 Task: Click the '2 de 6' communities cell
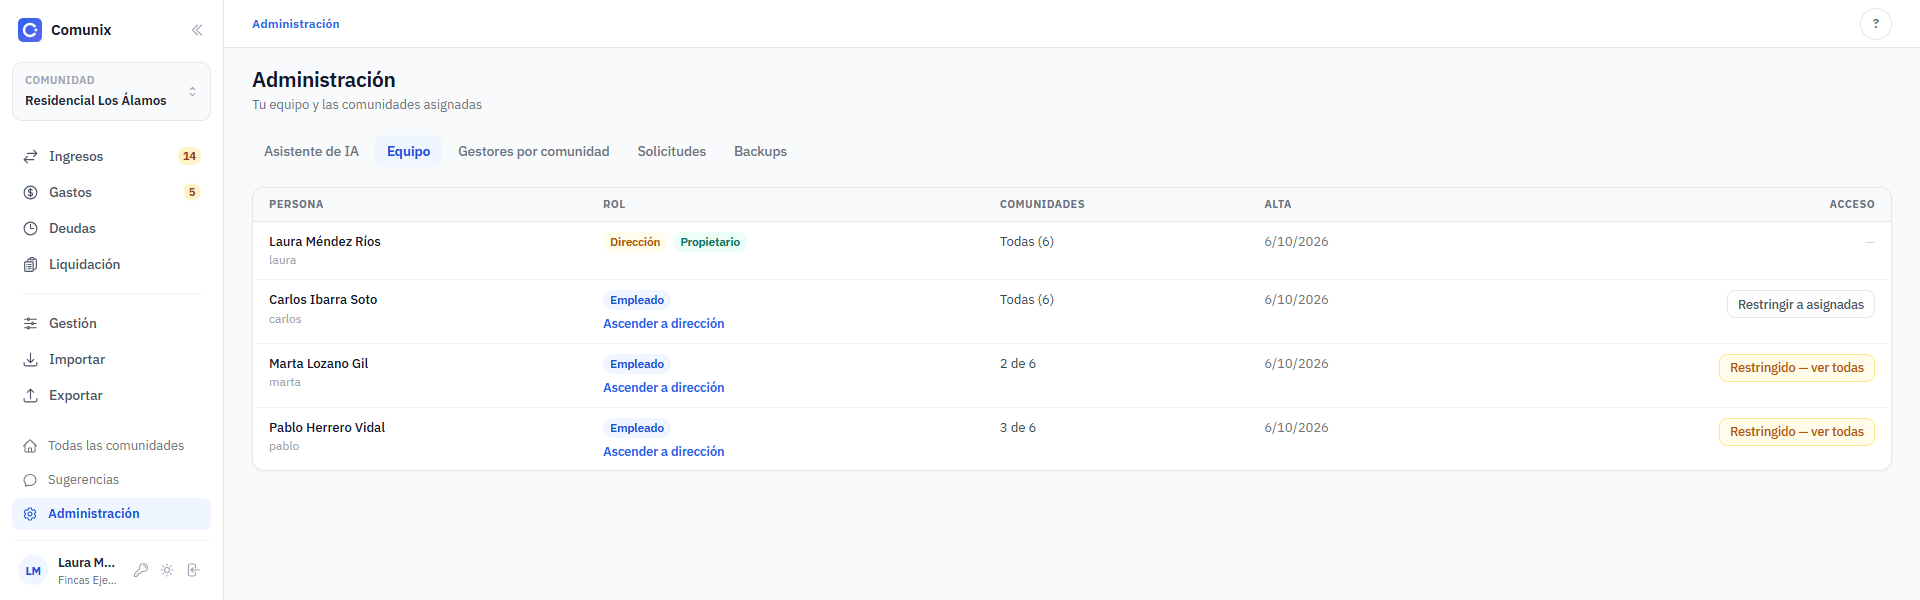[1018, 364]
